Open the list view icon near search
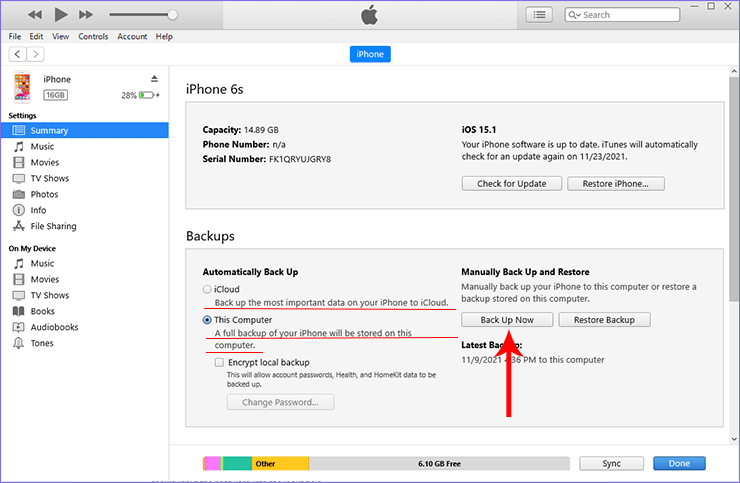Image resolution: width=740 pixels, height=483 pixels. (x=539, y=15)
